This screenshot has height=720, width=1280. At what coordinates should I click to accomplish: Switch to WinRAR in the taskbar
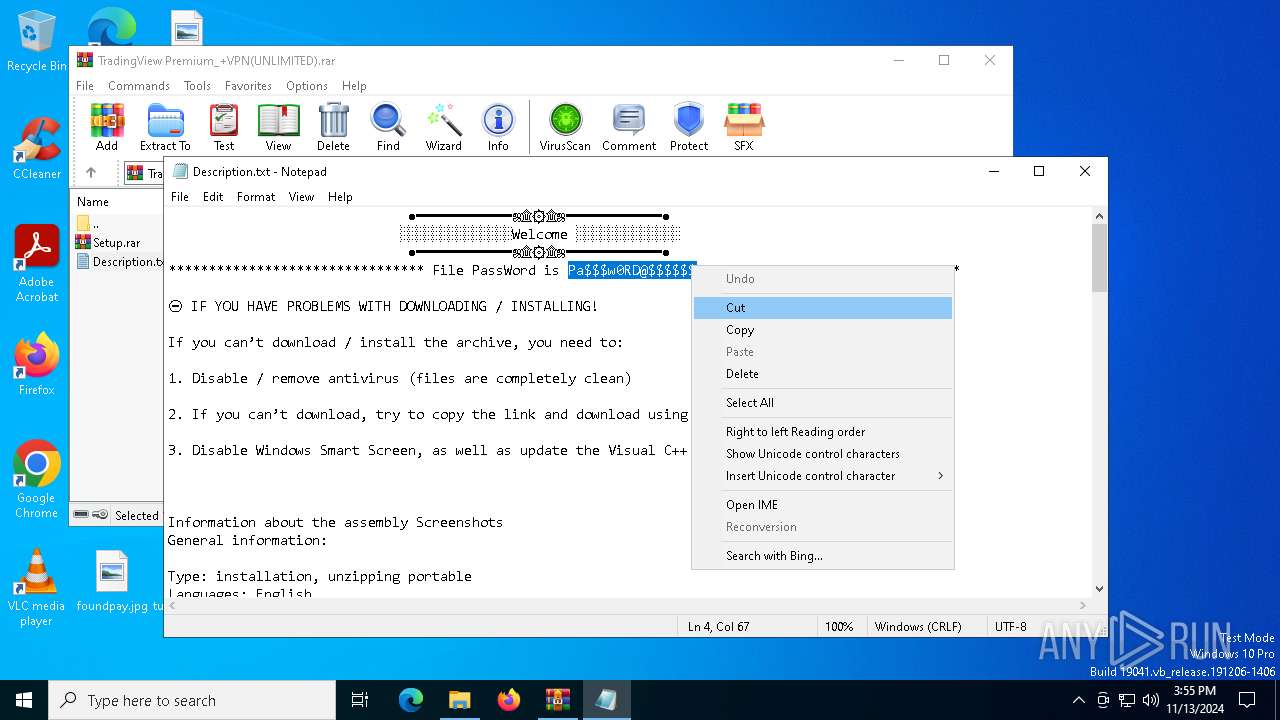[x=557, y=700]
